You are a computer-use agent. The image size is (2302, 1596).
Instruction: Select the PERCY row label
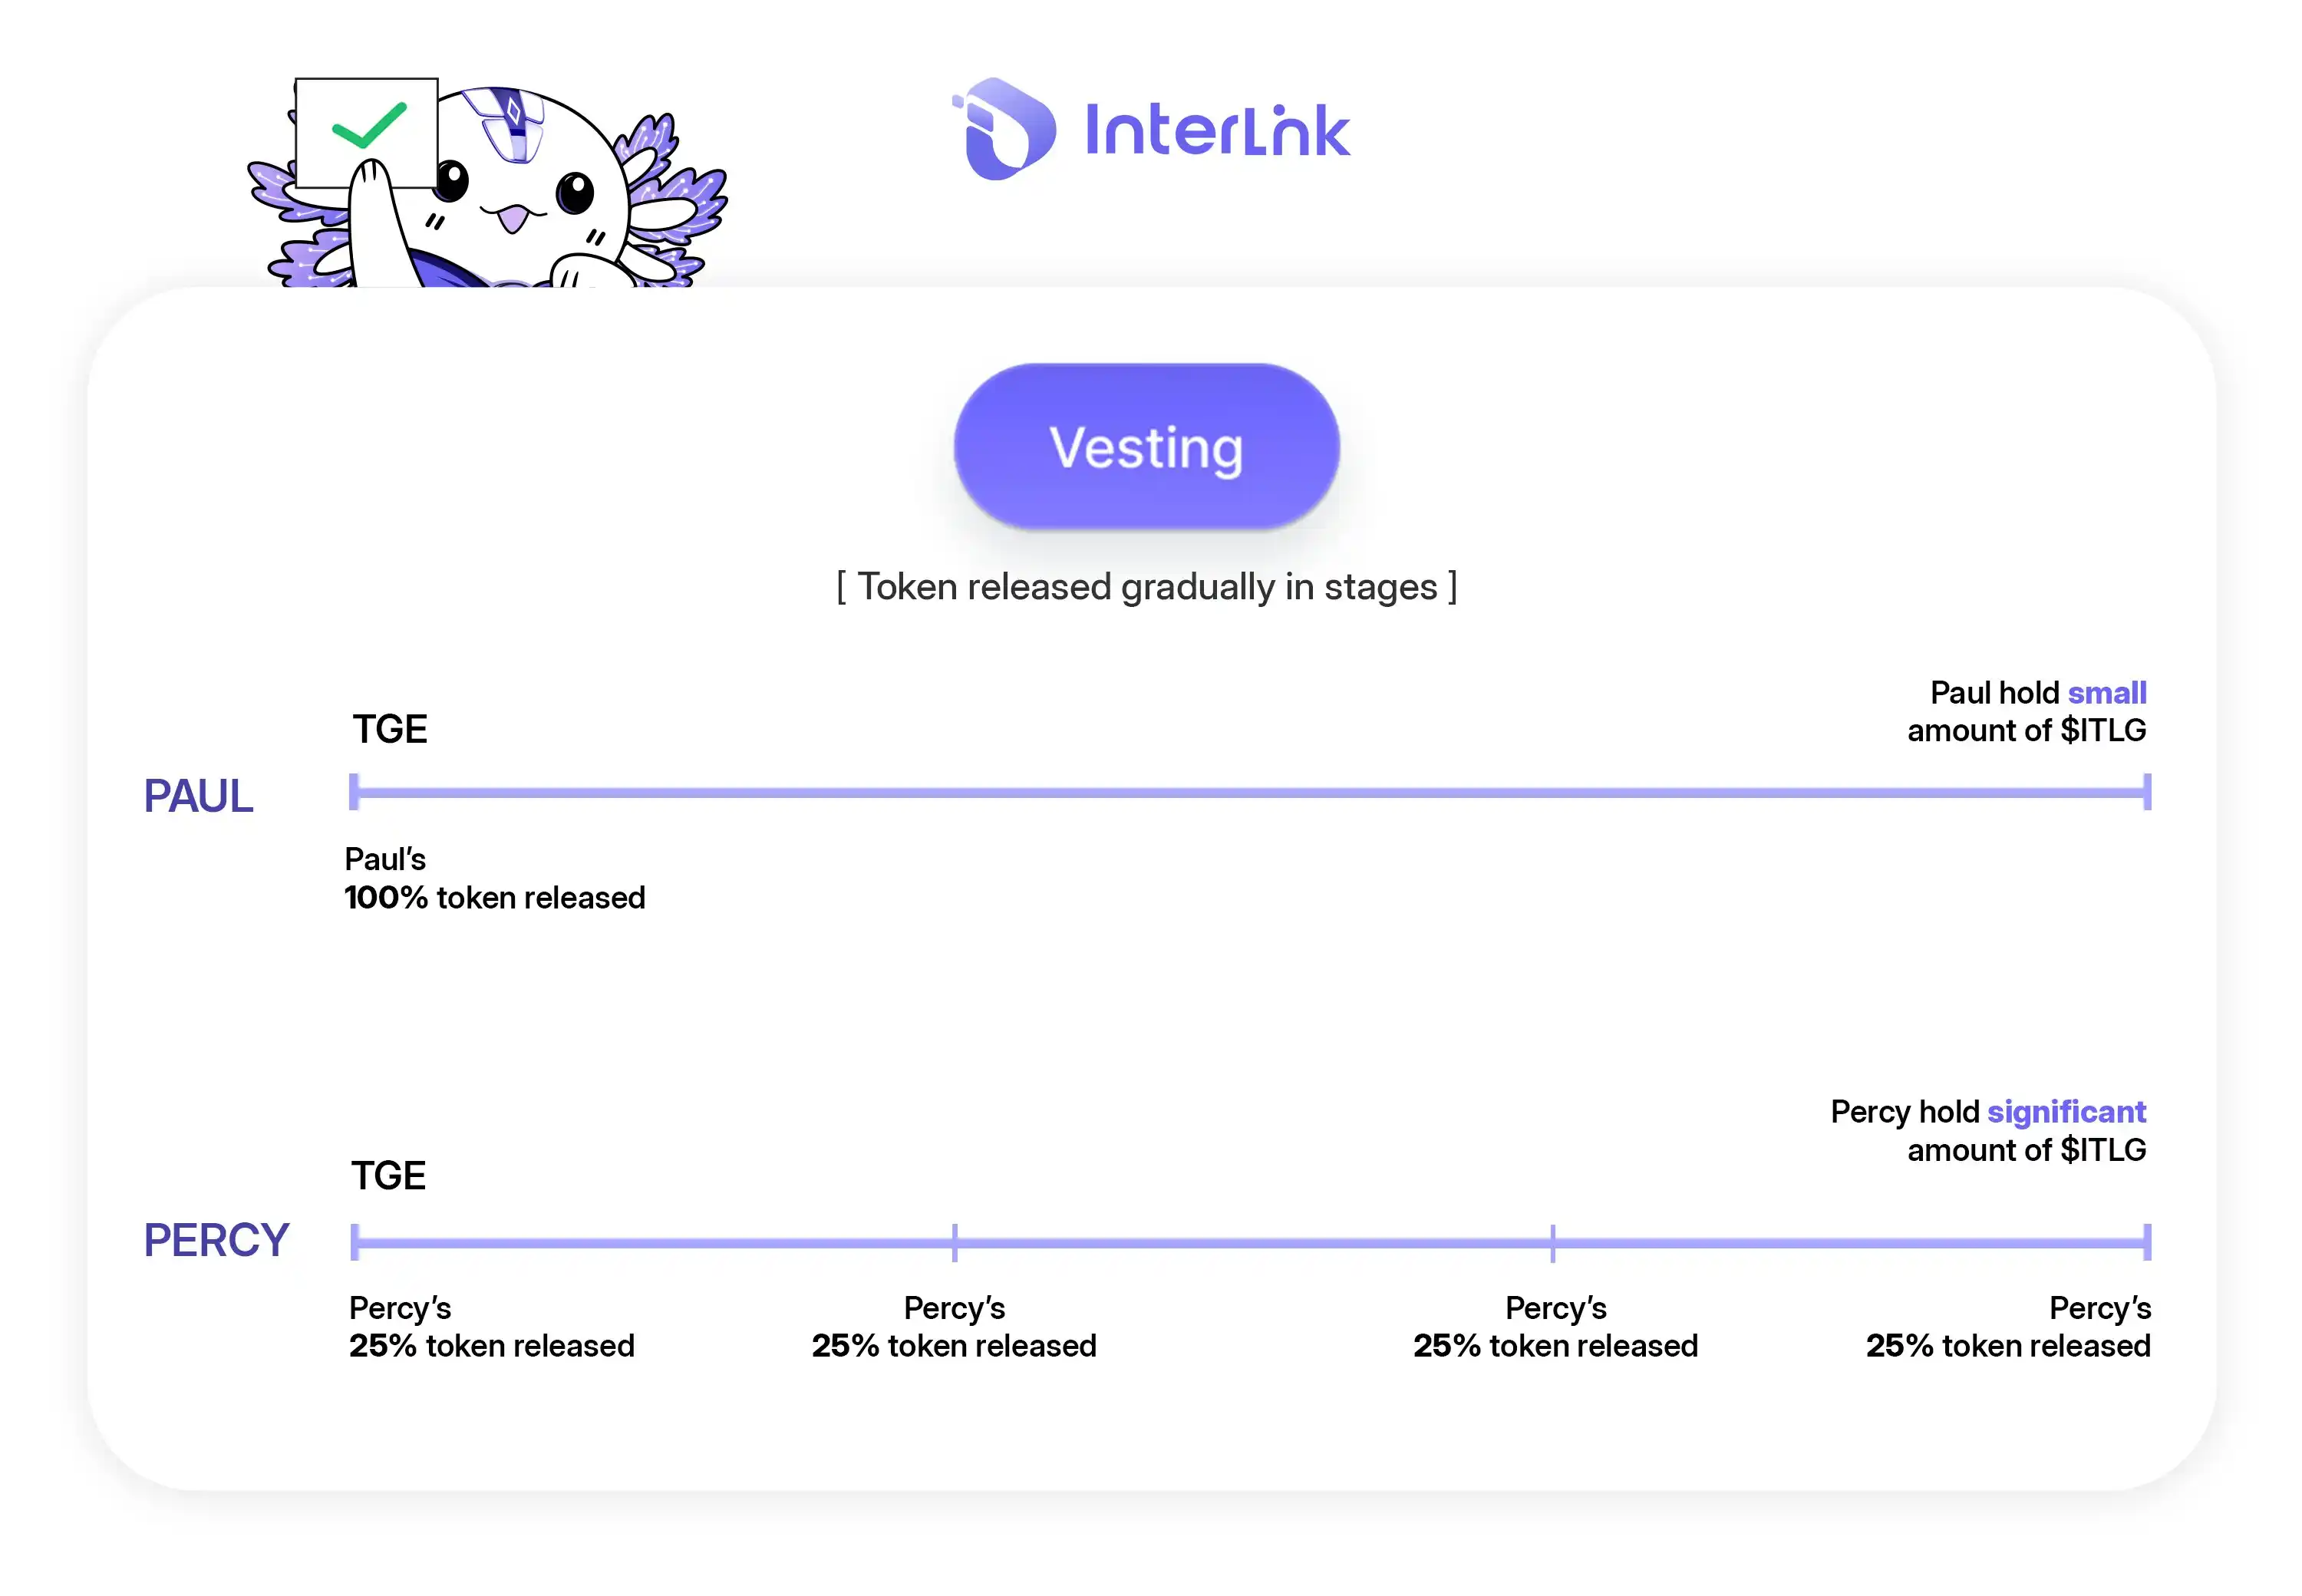pos(216,1241)
